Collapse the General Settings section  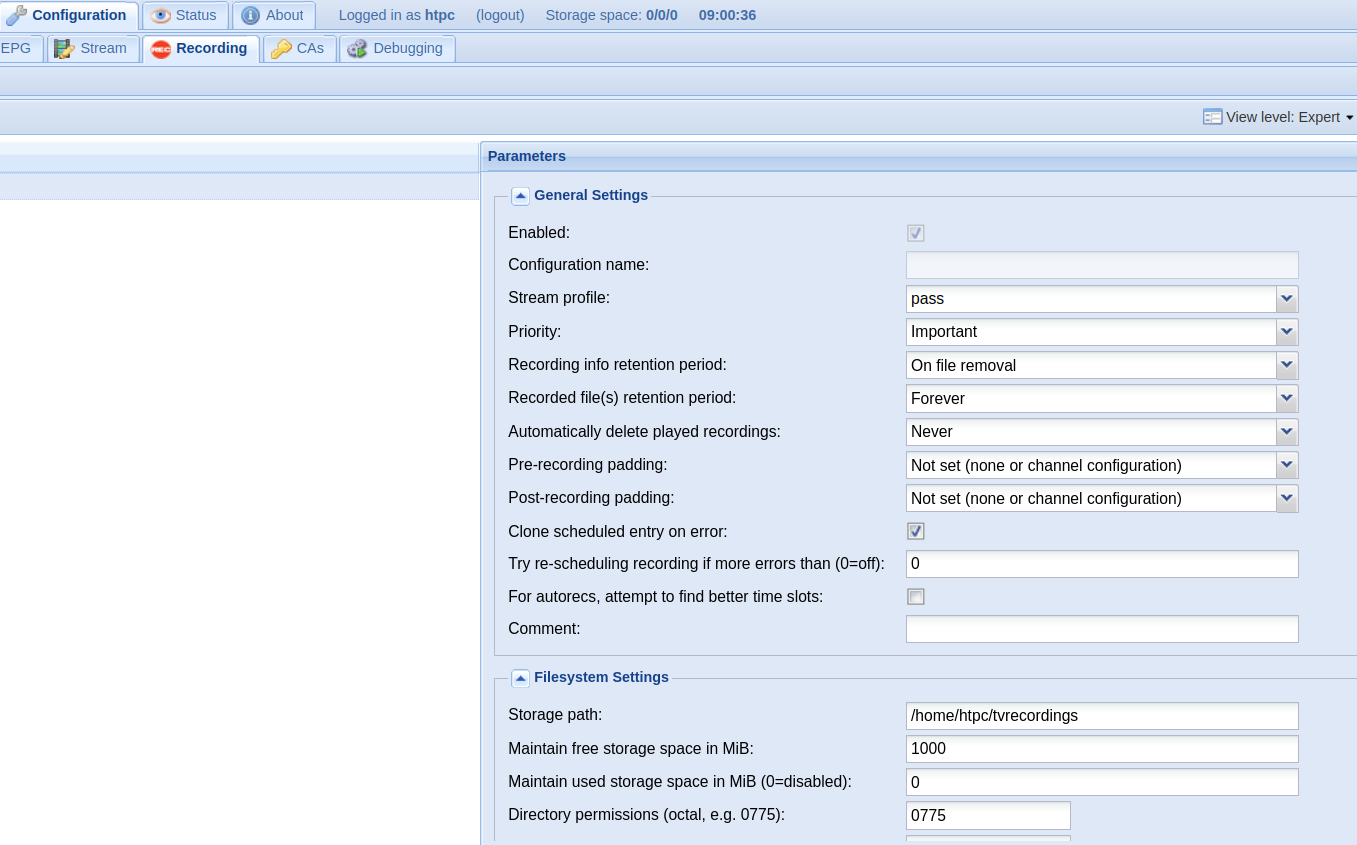[x=520, y=196]
